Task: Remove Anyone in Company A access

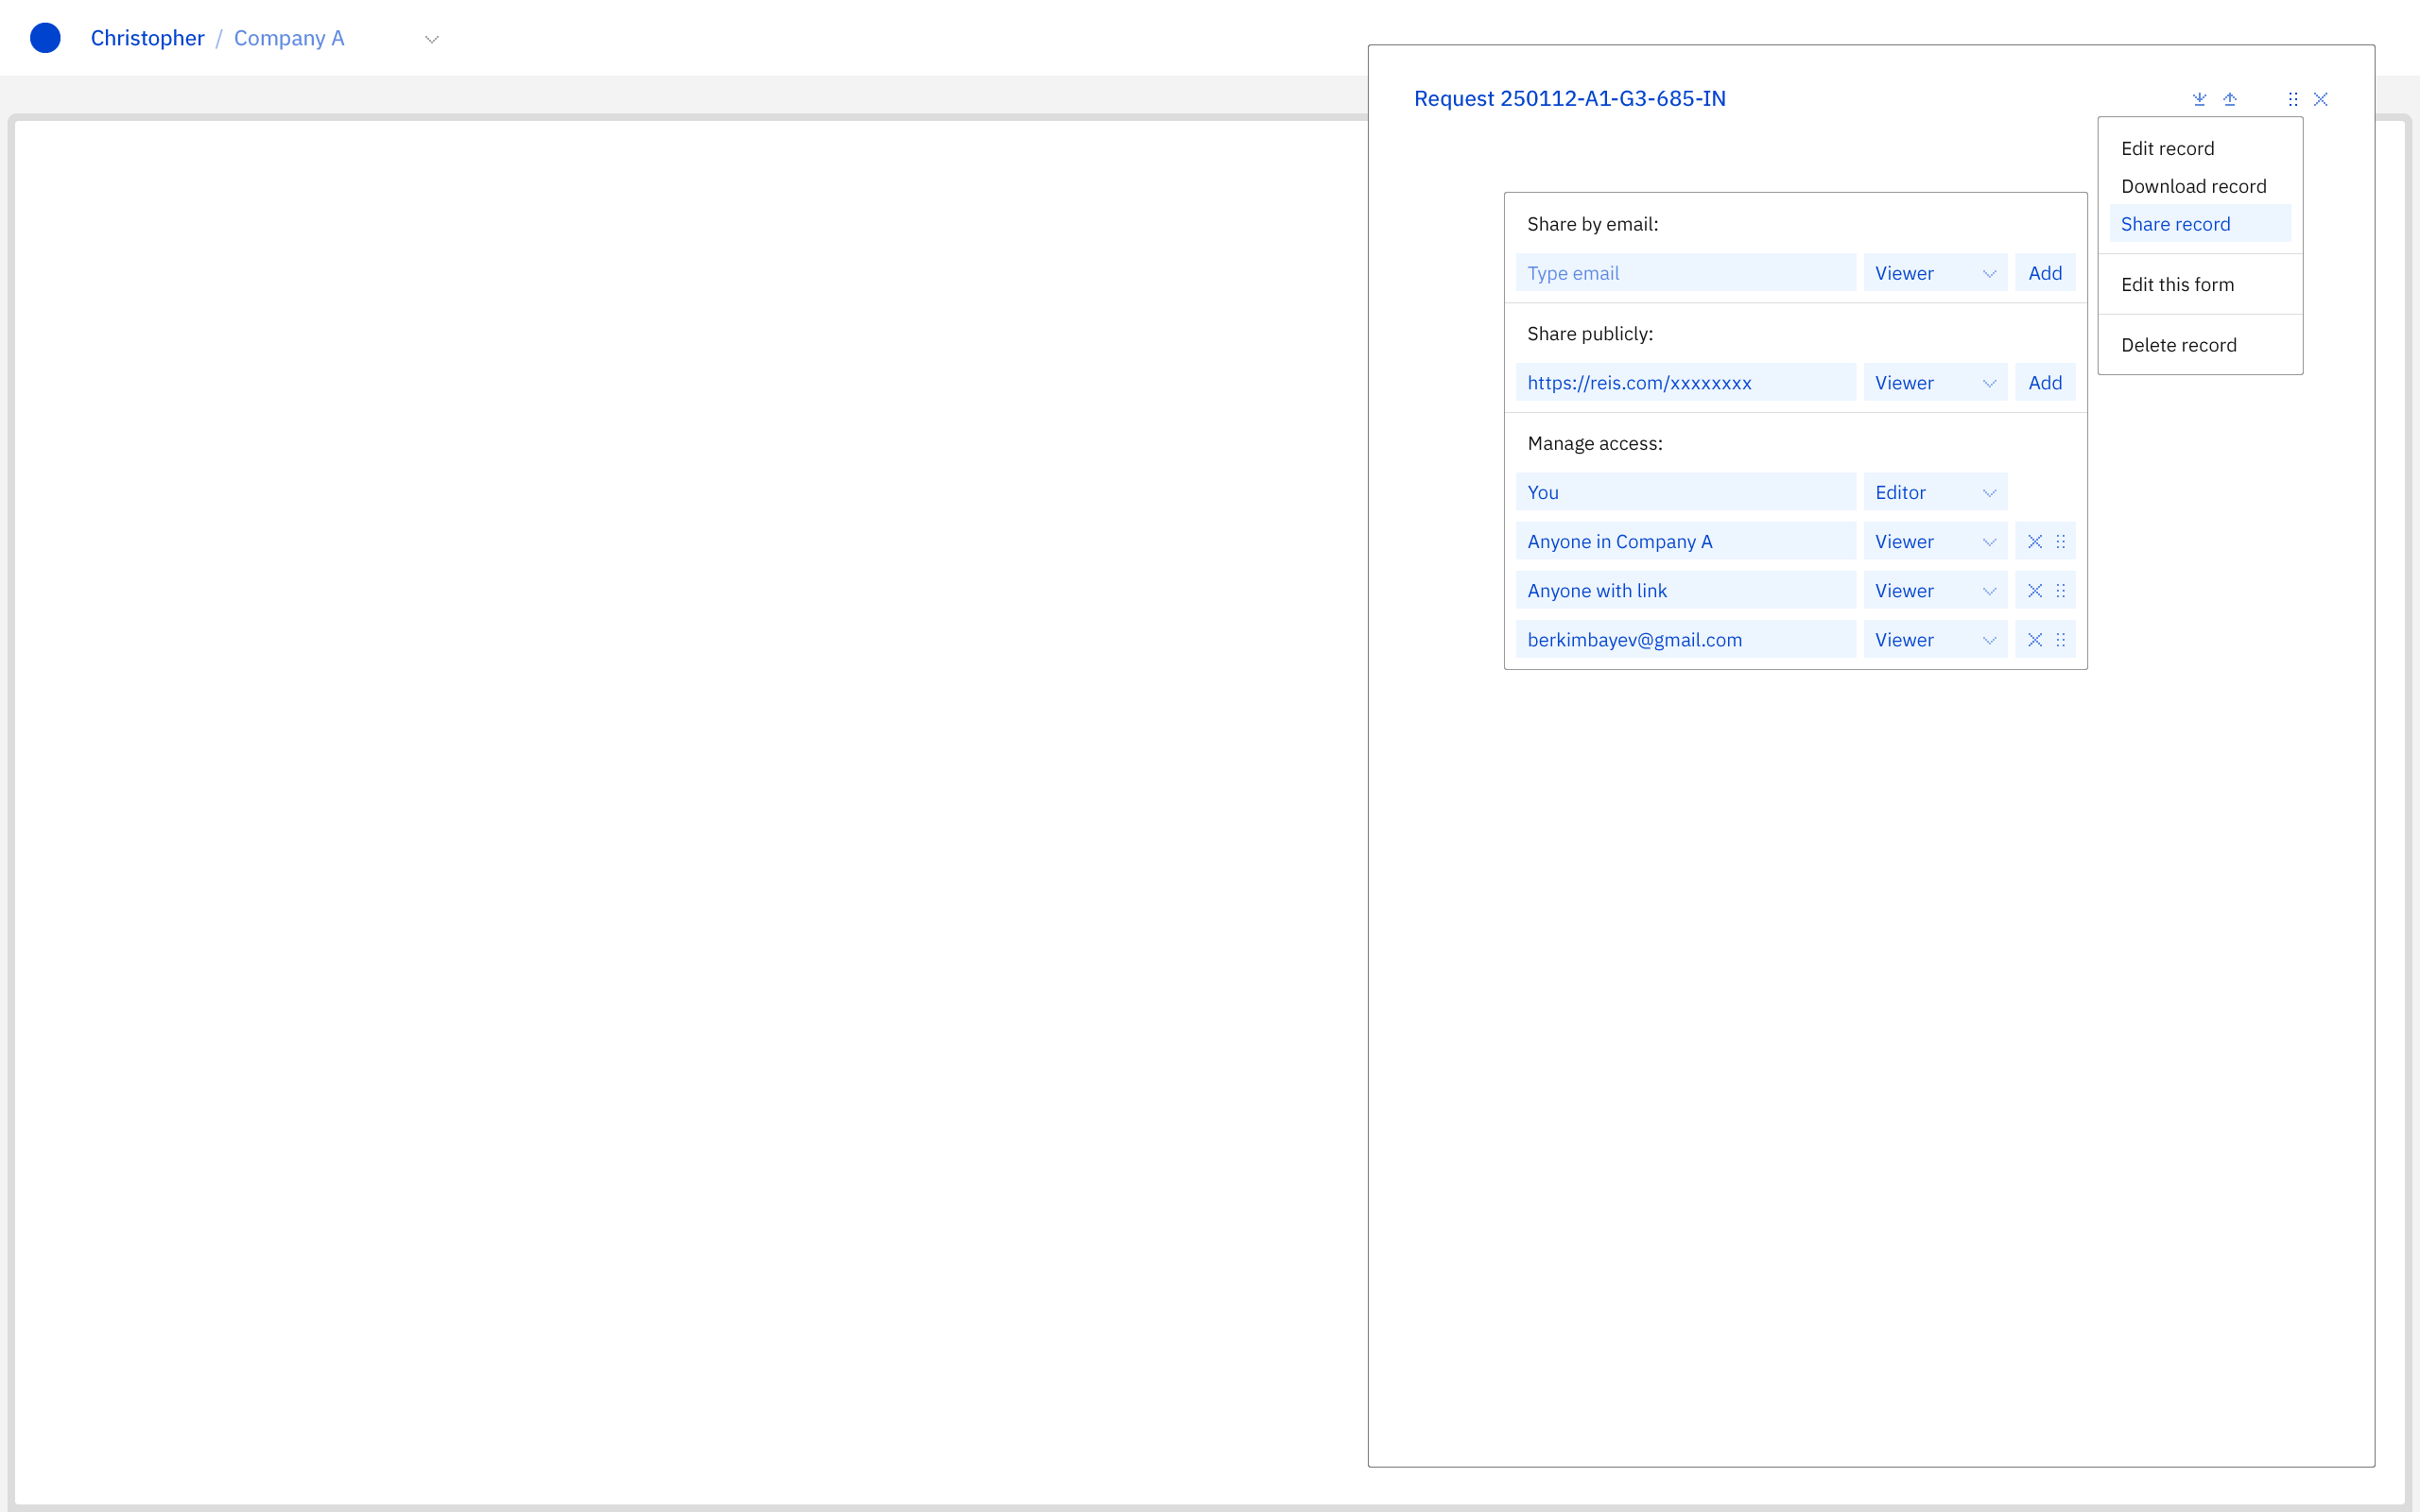Action: [x=2034, y=542]
